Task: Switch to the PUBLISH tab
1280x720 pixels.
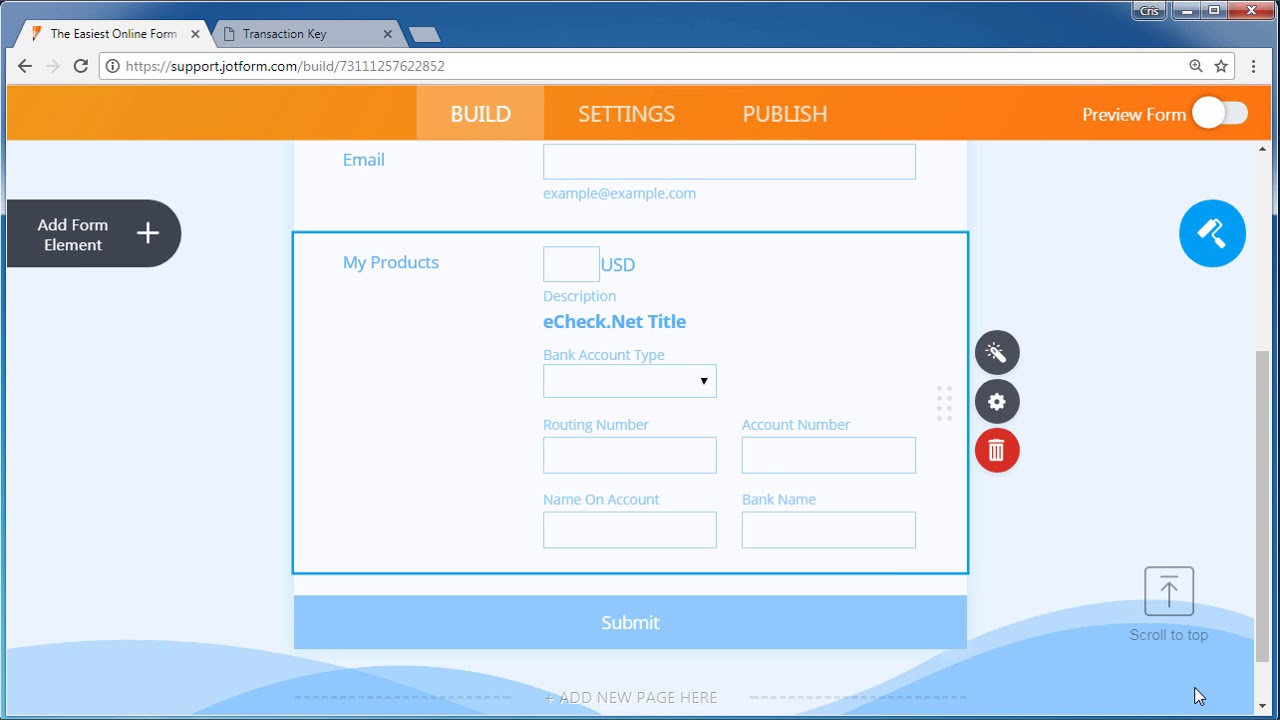Action: 784,114
